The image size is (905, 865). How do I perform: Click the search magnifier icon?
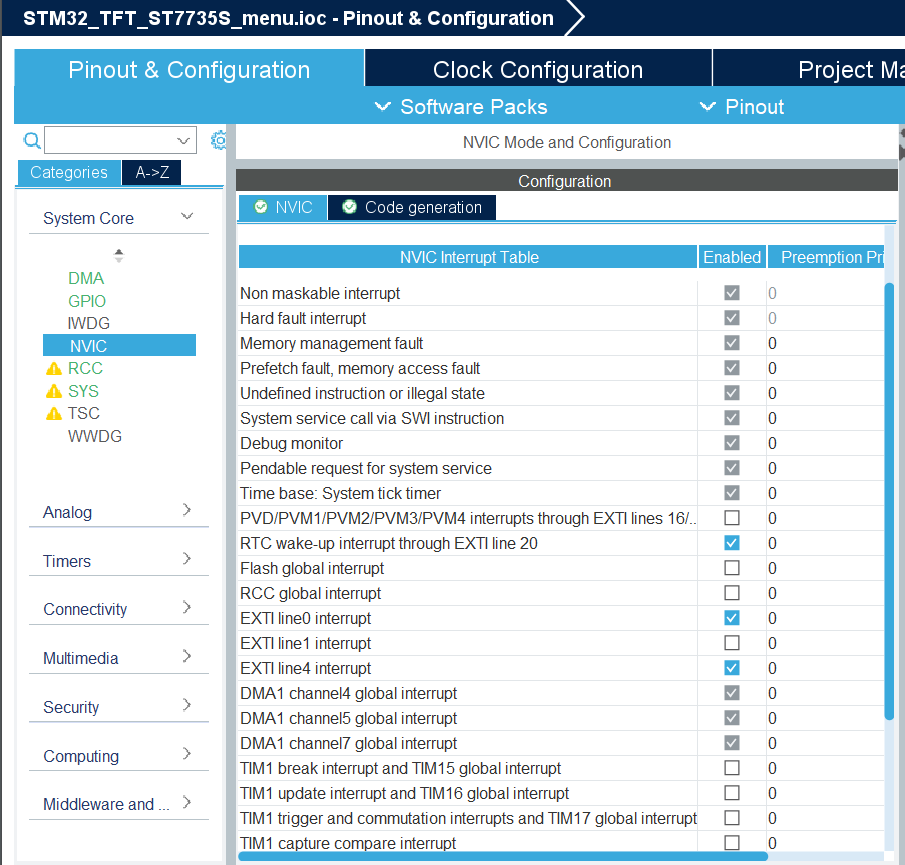32,140
